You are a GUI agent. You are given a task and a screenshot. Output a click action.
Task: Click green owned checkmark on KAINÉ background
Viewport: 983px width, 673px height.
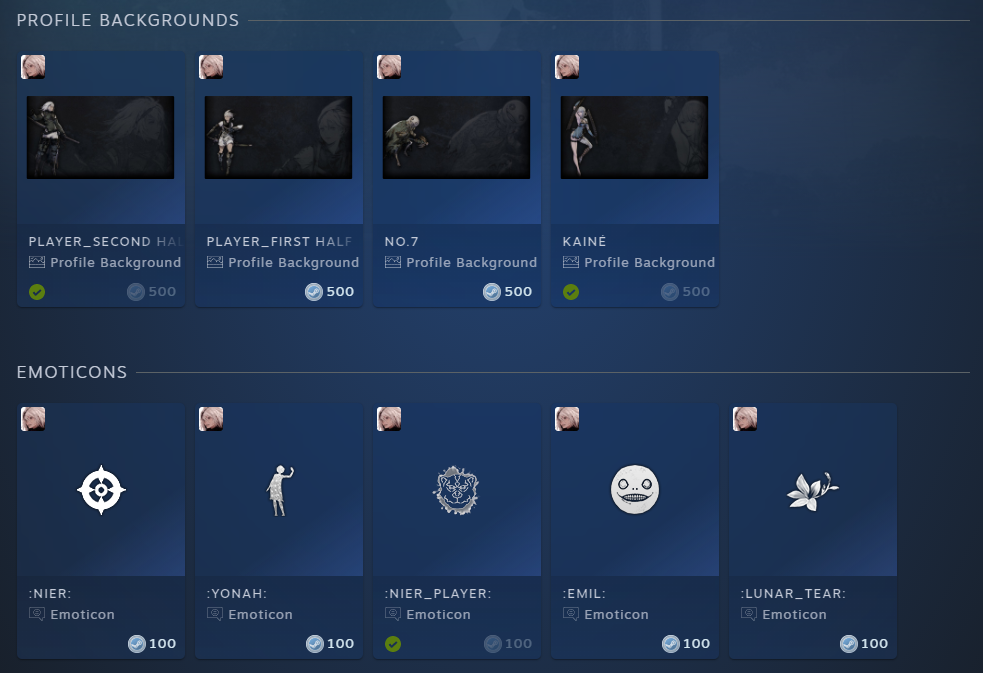click(x=571, y=292)
